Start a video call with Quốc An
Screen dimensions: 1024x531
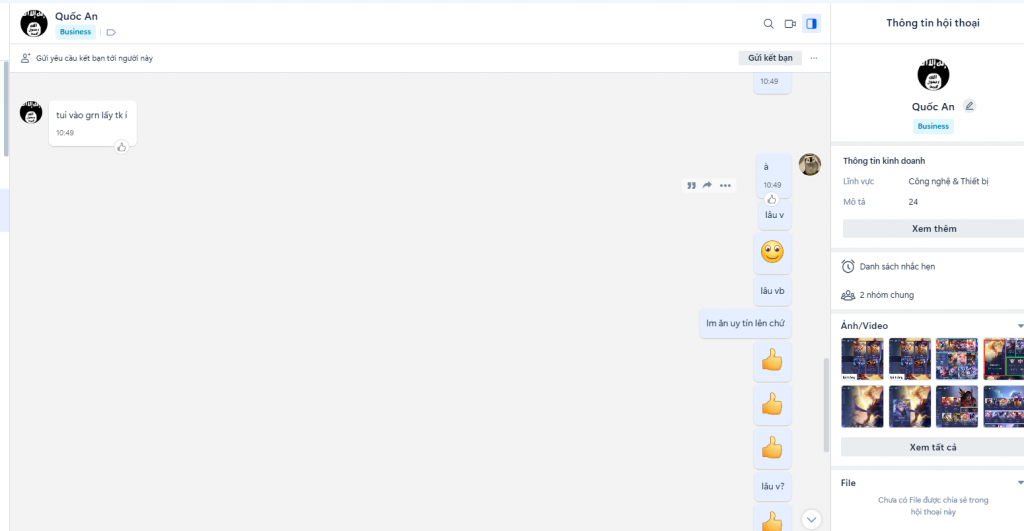[790, 24]
